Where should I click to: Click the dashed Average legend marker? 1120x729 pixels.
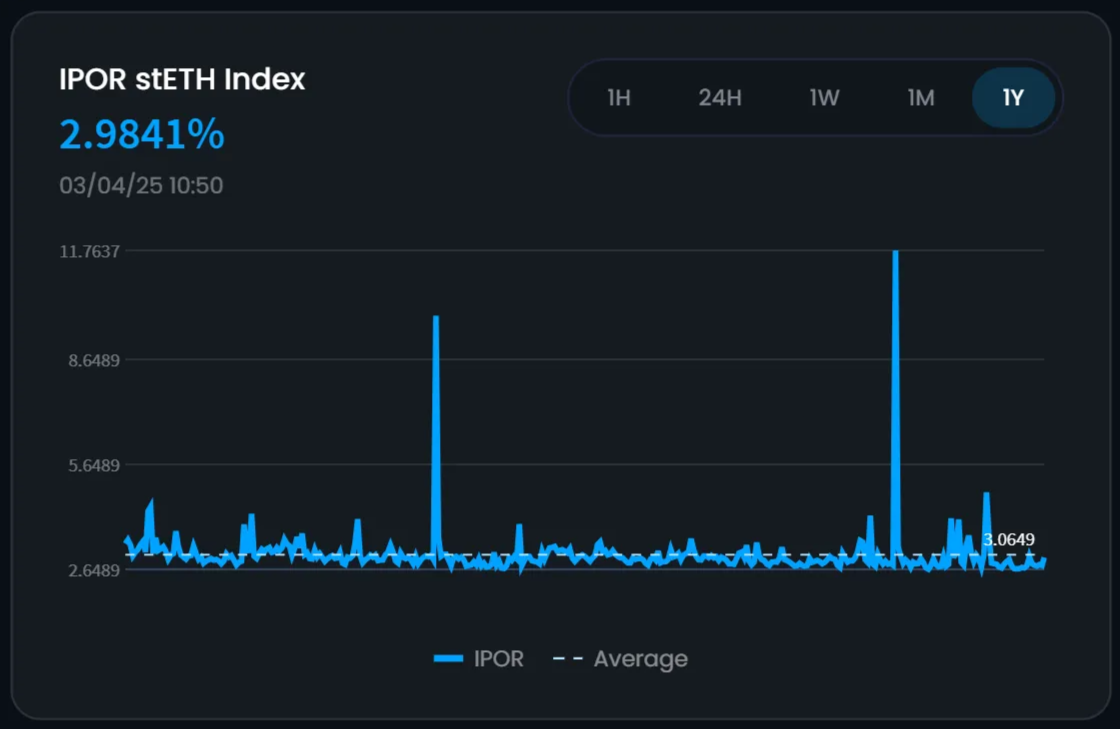[568, 658]
